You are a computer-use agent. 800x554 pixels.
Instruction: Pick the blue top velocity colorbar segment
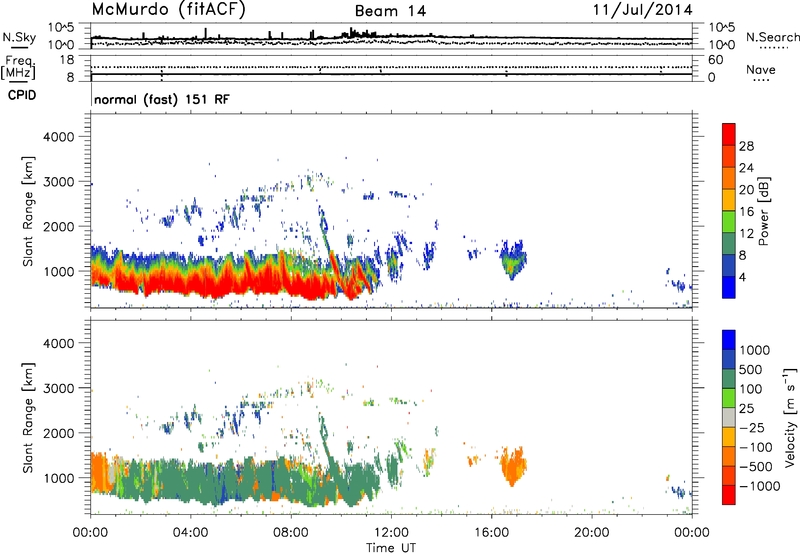click(729, 340)
